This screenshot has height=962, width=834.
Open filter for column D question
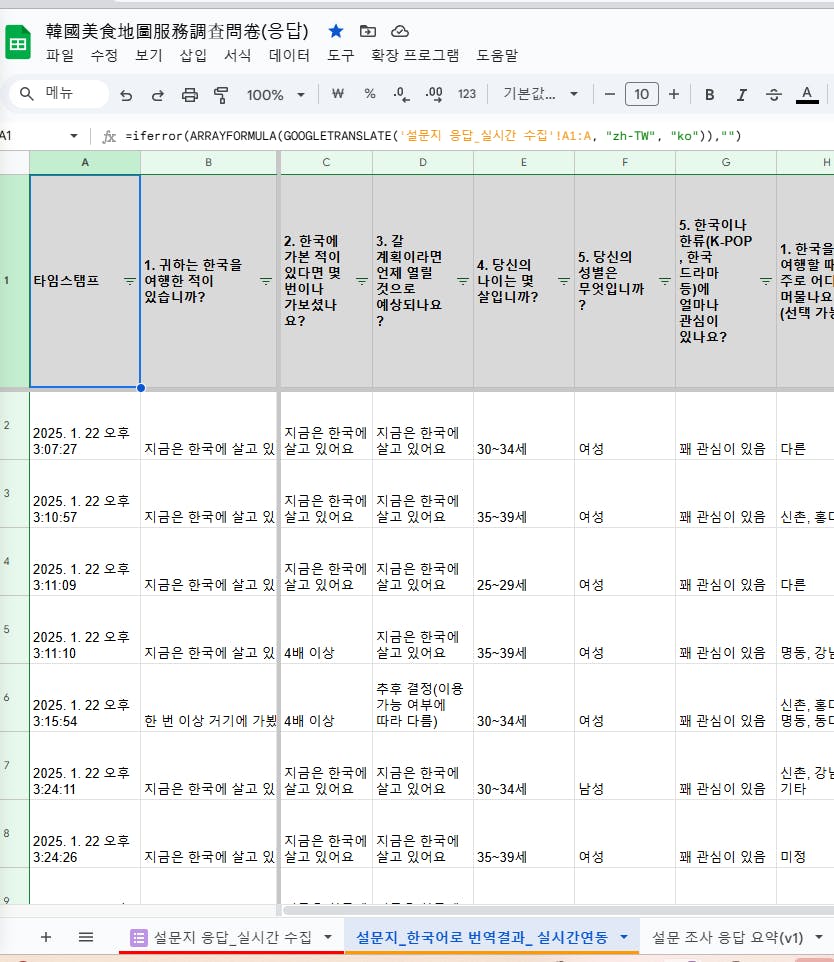tap(463, 281)
